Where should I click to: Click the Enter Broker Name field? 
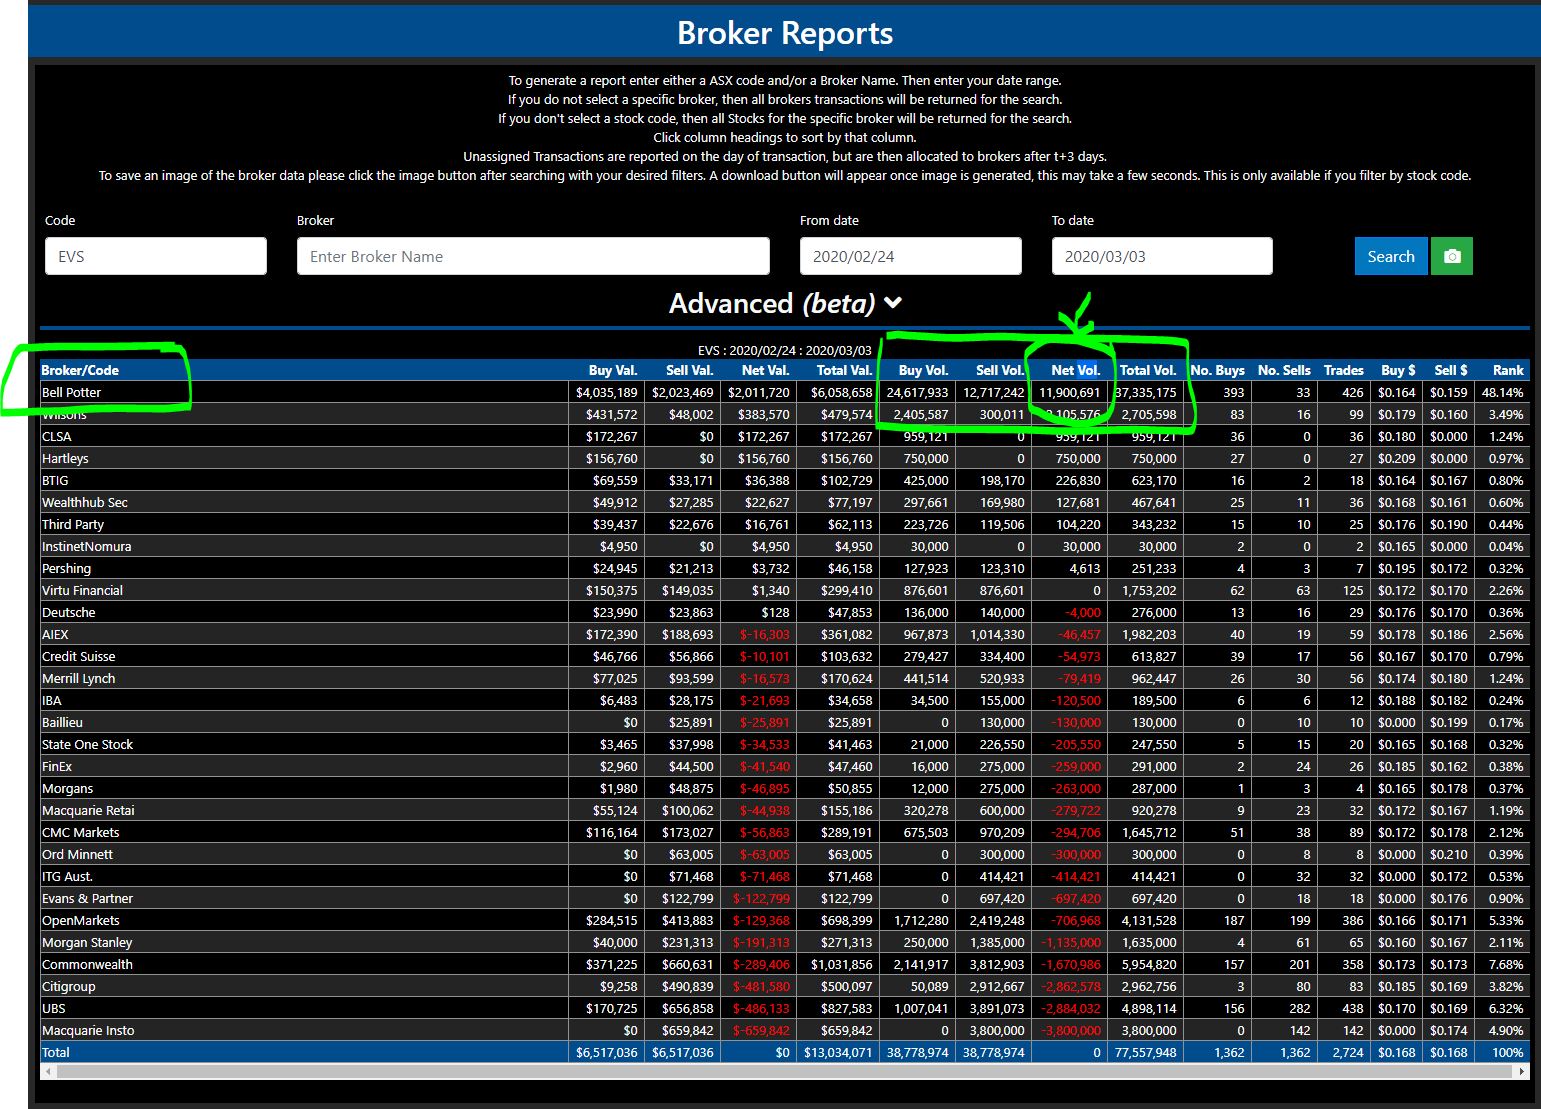[533, 256]
